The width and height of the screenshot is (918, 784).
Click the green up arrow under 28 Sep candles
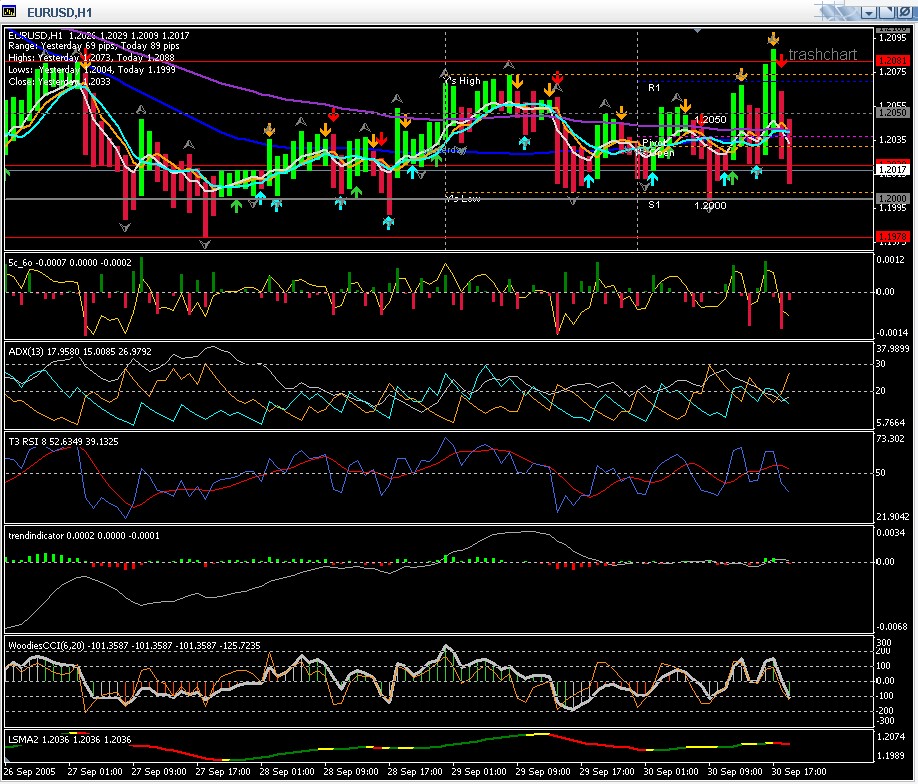[356, 191]
